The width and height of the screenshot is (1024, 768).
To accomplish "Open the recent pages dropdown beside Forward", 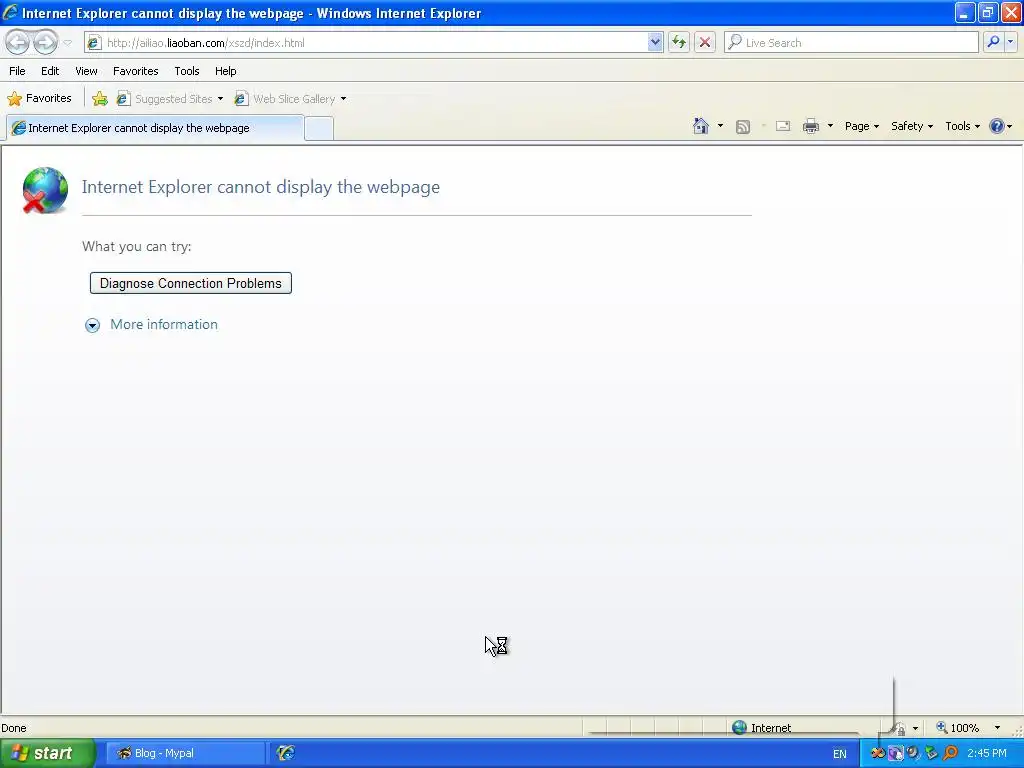I will 67,43.
